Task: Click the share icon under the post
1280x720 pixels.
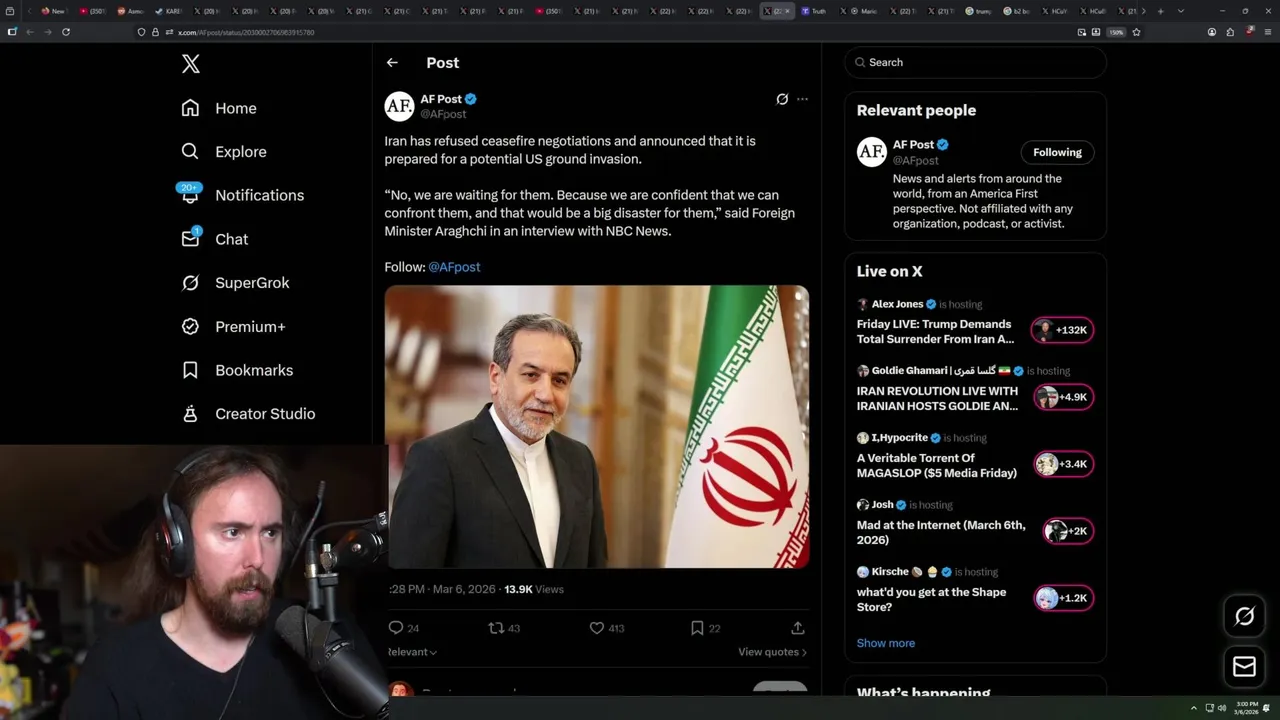Action: (798, 628)
